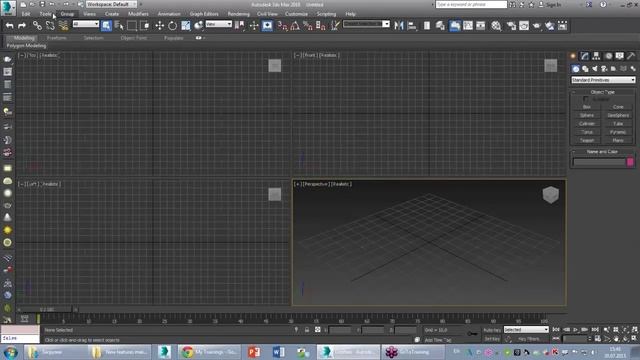Click the Box primitive button
Viewport: 640px width, 360px height.
(x=587, y=107)
